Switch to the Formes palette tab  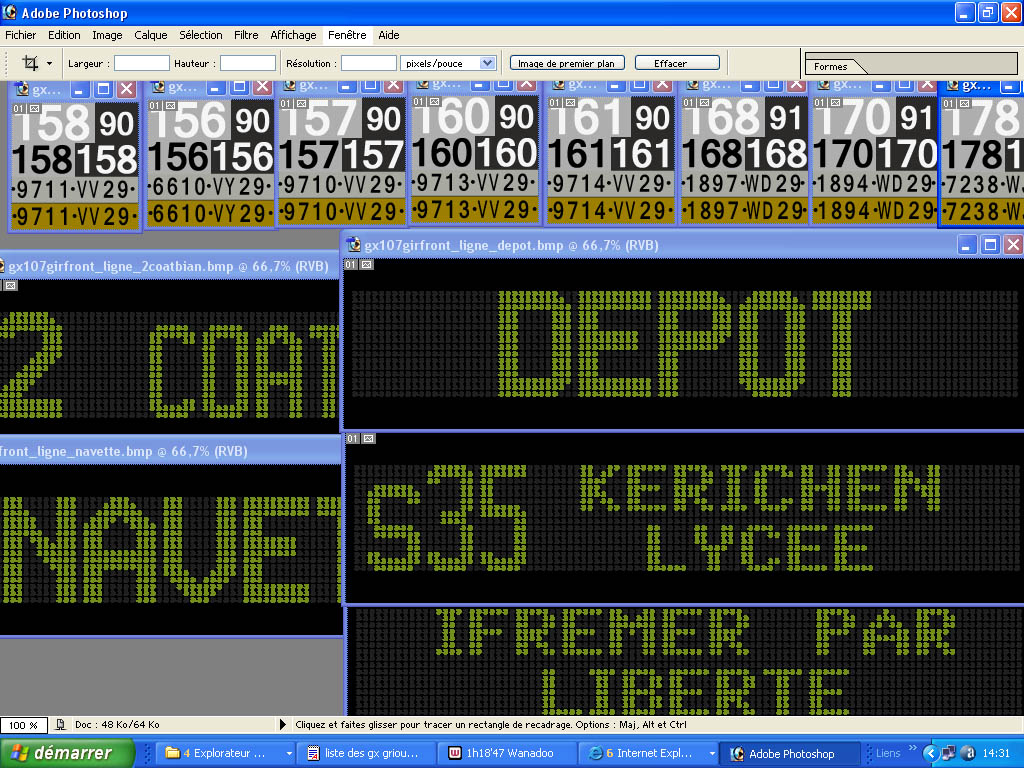point(831,67)
